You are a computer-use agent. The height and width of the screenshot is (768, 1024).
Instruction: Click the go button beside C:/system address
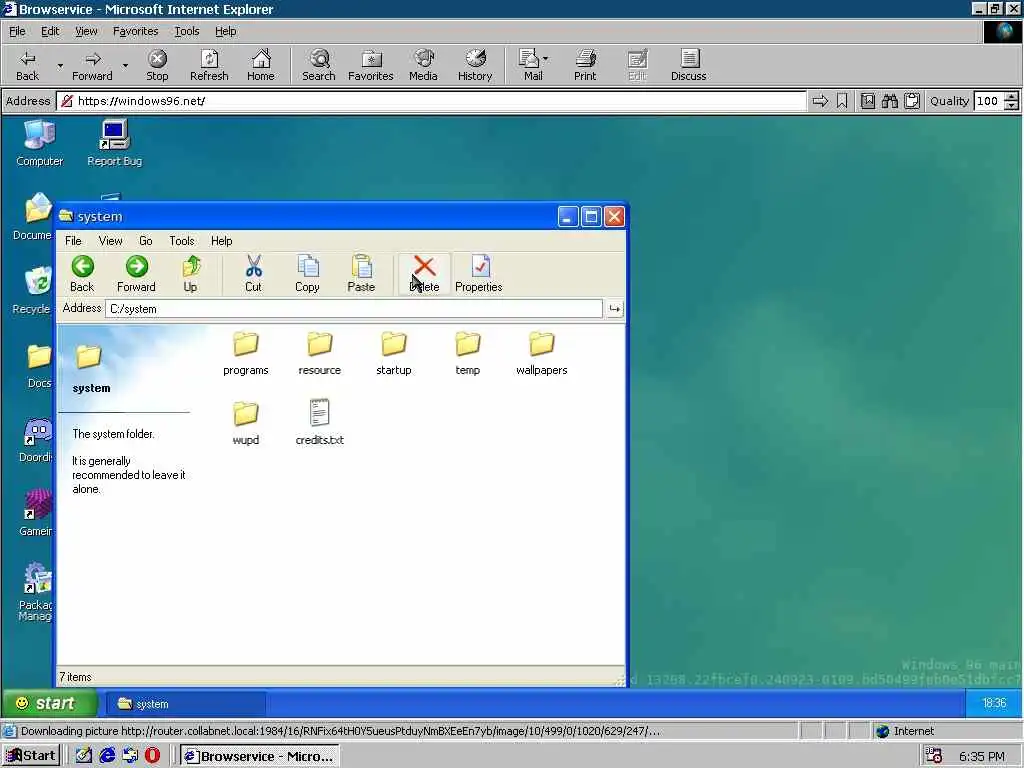(x=615, y=309)
